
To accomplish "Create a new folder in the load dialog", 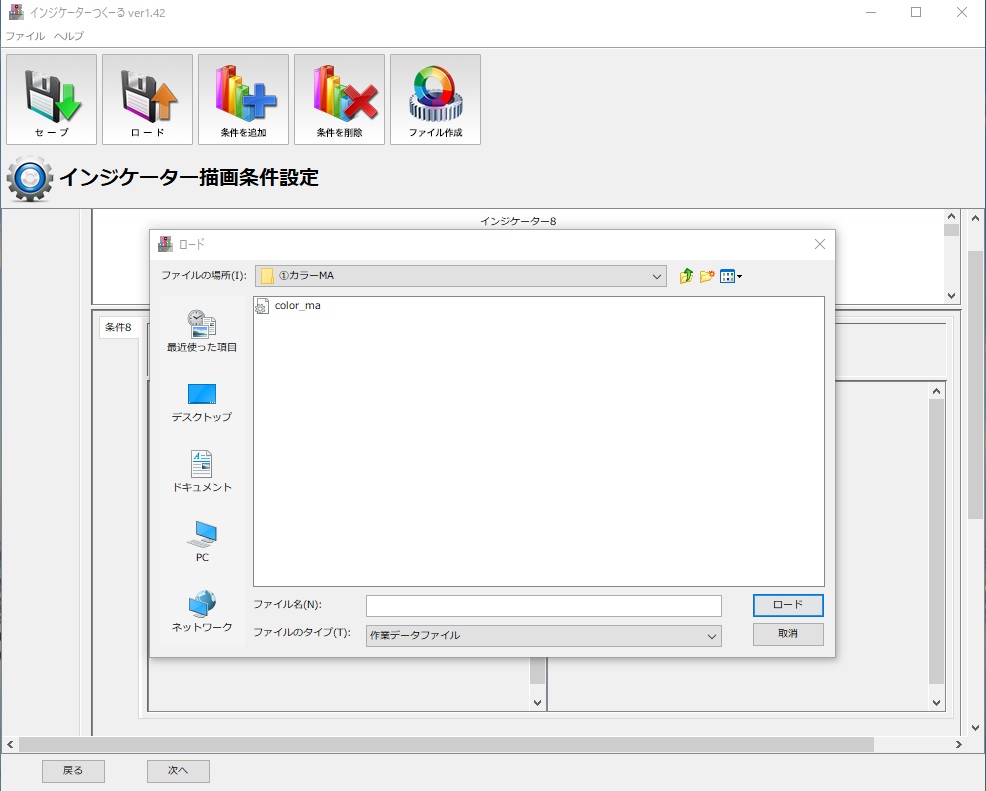I will click(706, 276).
